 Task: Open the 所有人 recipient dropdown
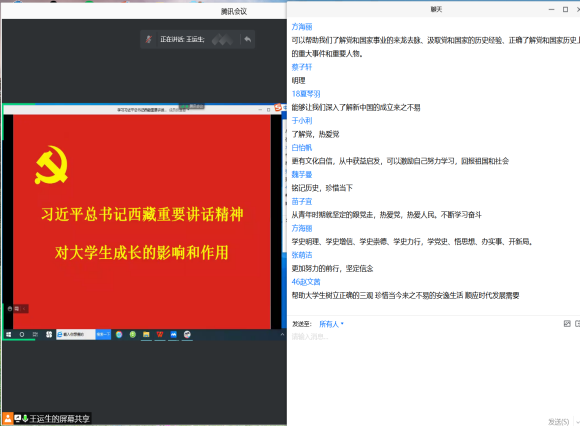coord(331,324)
